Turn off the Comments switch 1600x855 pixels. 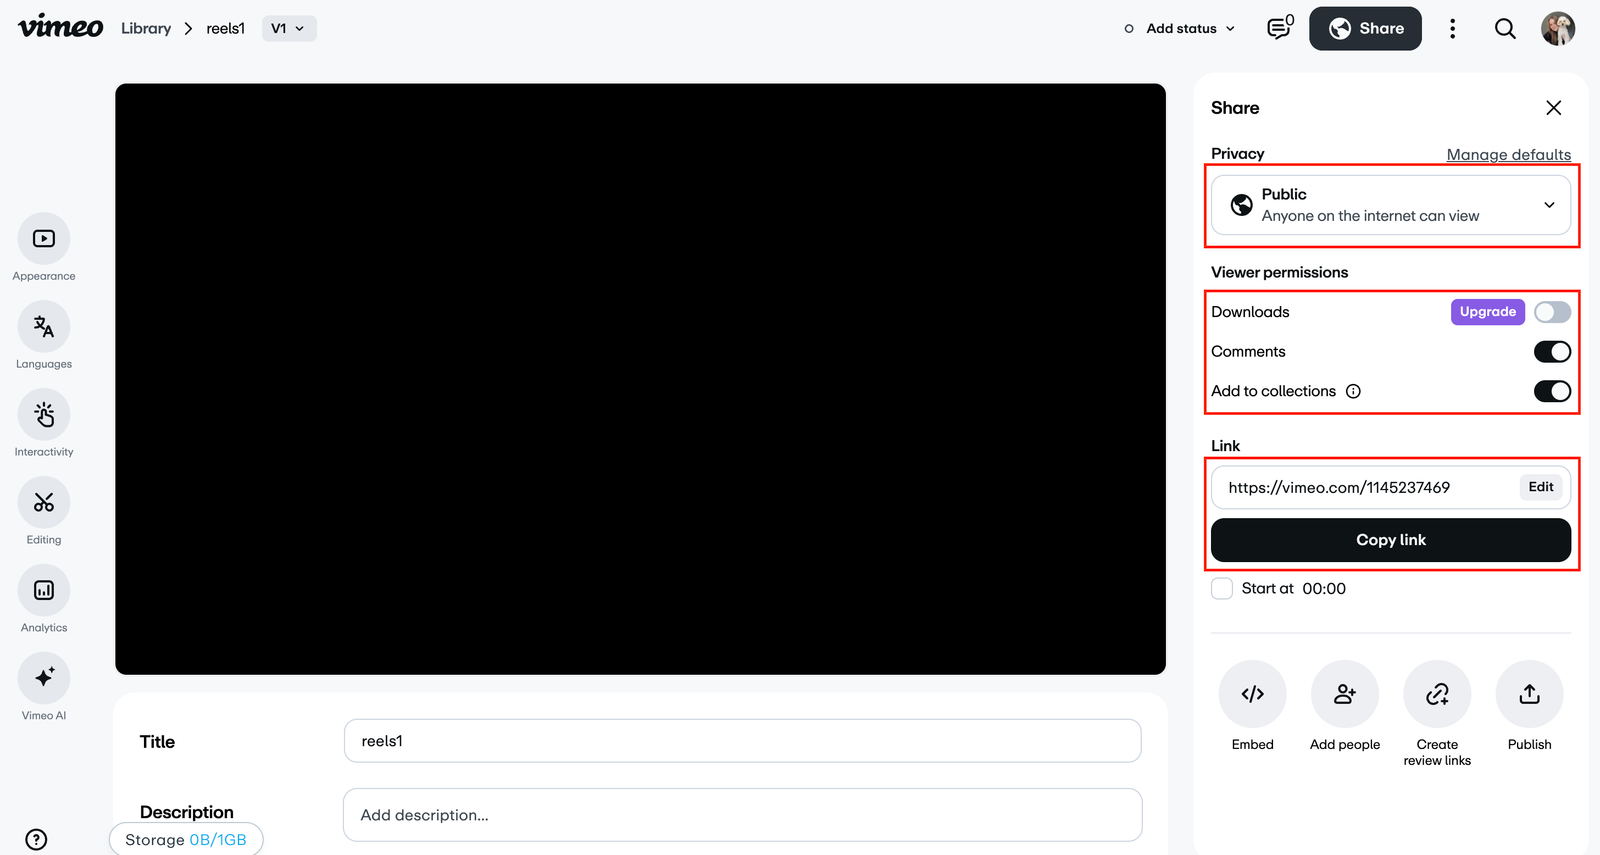(x=1552, y=352)
